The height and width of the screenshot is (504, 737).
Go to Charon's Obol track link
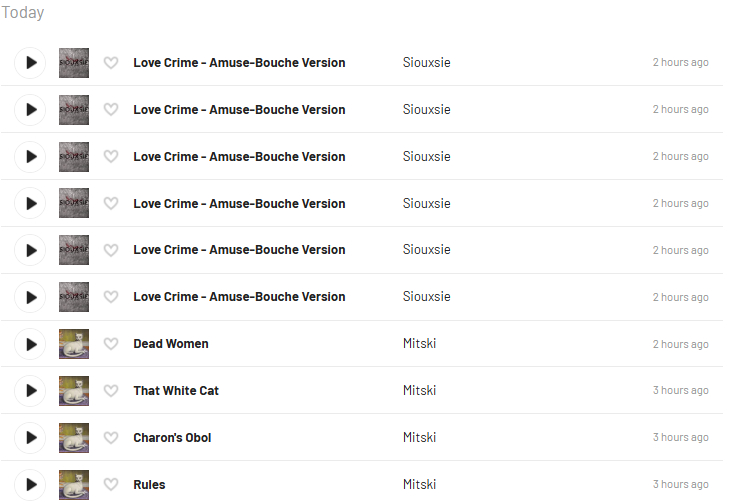pyautogui.click(x=172, y=438)
